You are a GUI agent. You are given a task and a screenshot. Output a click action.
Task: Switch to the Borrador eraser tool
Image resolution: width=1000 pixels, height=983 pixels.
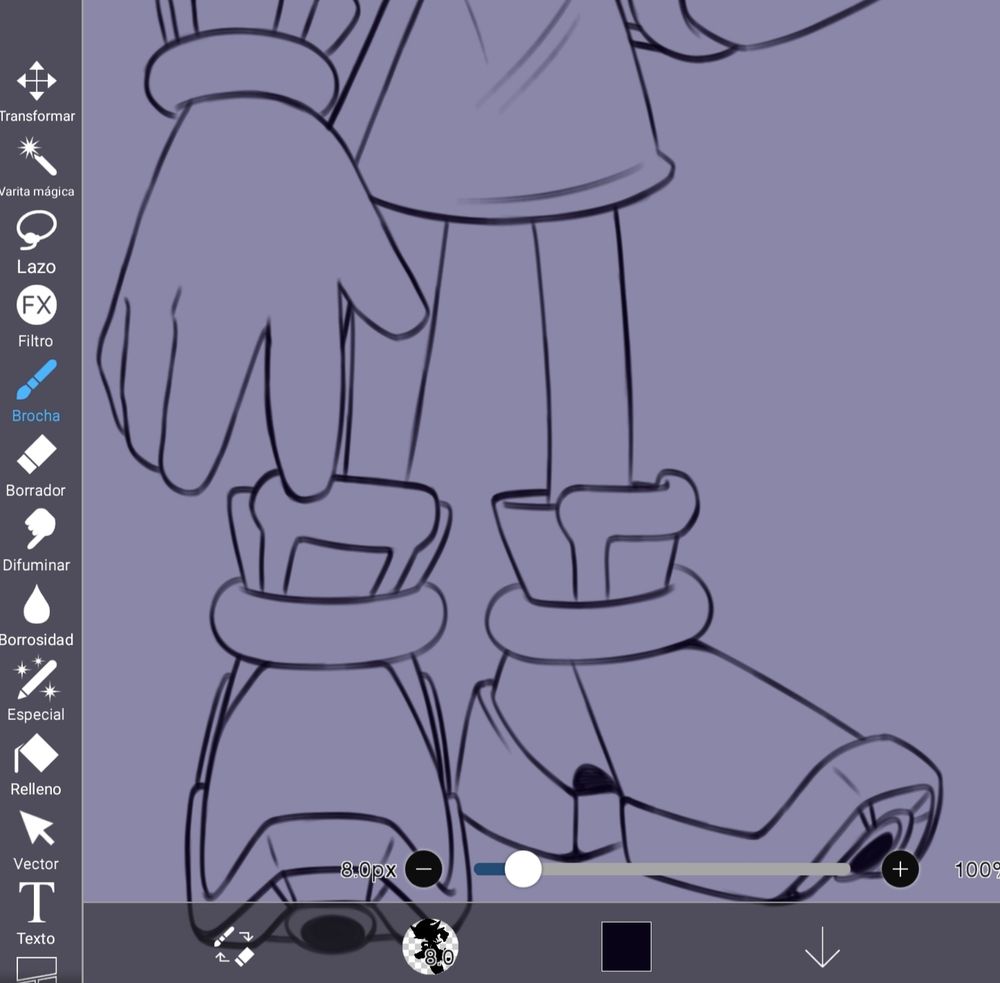[x=36, y=466]
